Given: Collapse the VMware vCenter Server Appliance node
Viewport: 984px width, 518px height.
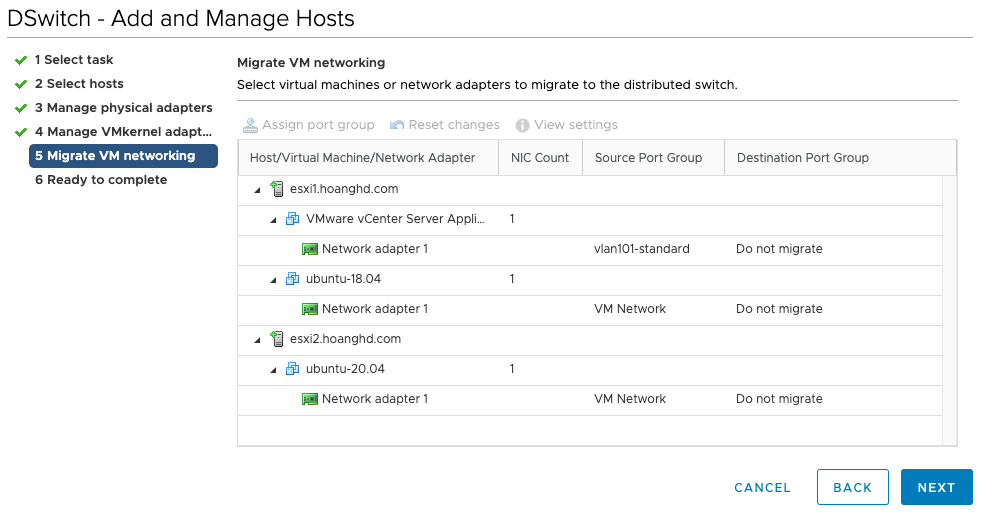Looking at the screenshot, I should tap(273, 220).
